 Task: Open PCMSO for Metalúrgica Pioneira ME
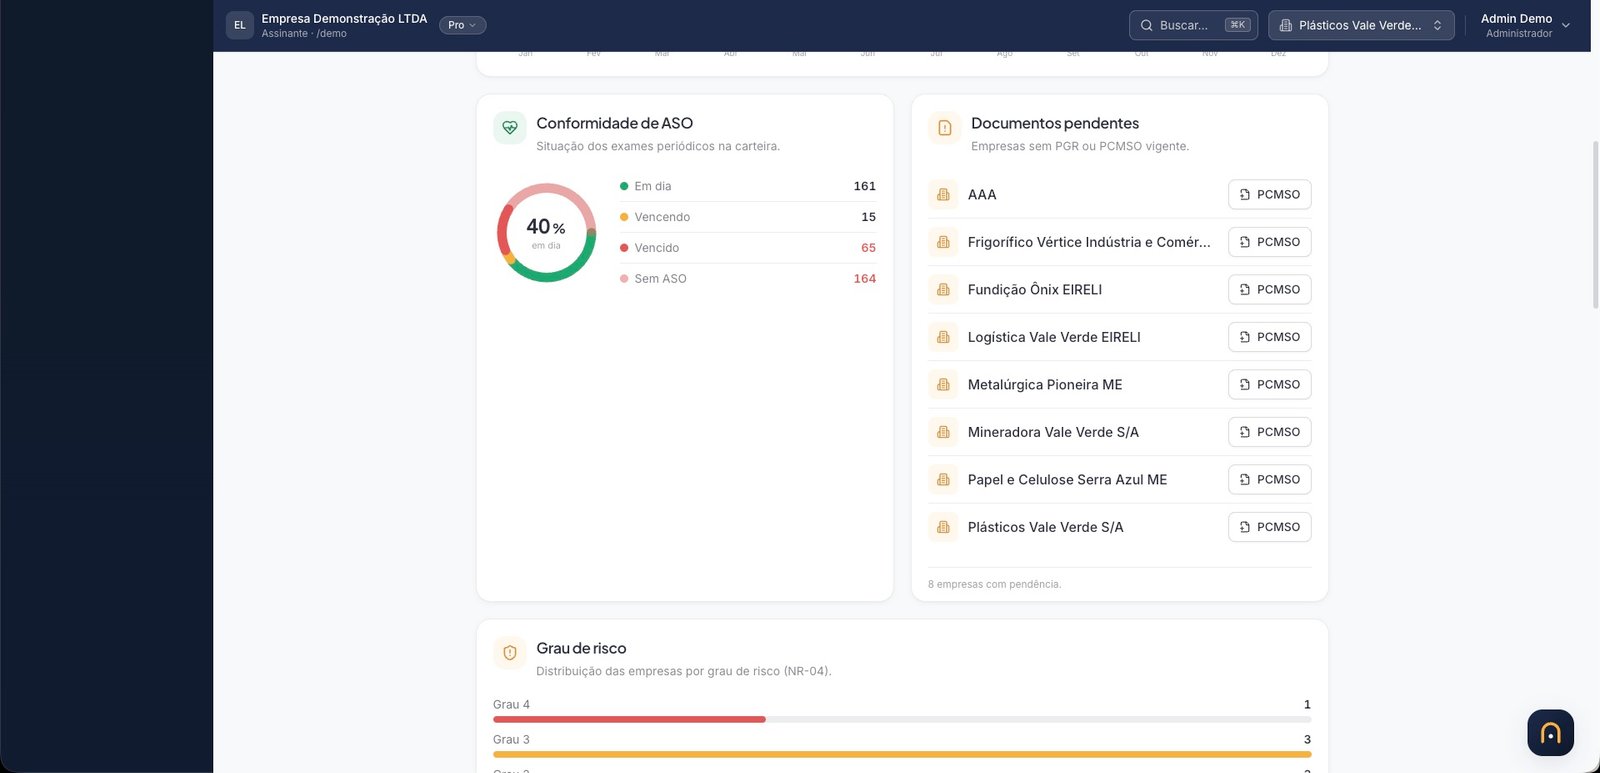[x=1270, y=384]
